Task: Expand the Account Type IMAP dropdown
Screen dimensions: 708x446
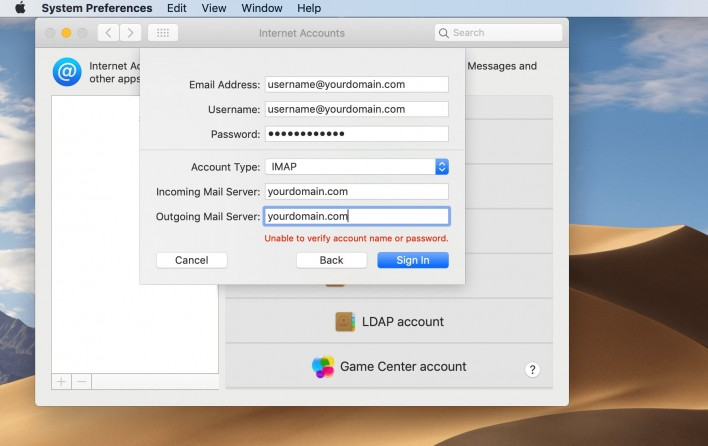Action: [x=441, y=167]
